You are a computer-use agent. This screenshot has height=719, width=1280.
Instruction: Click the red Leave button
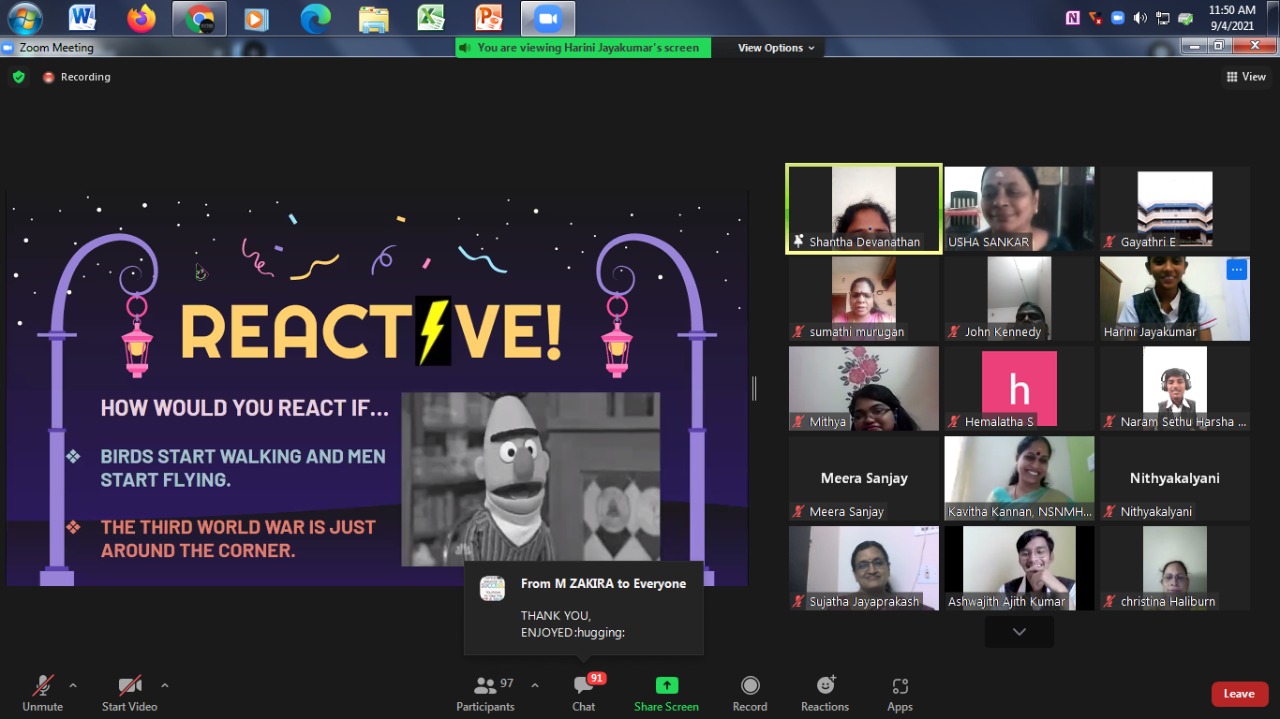click(x=1238, y=694)
